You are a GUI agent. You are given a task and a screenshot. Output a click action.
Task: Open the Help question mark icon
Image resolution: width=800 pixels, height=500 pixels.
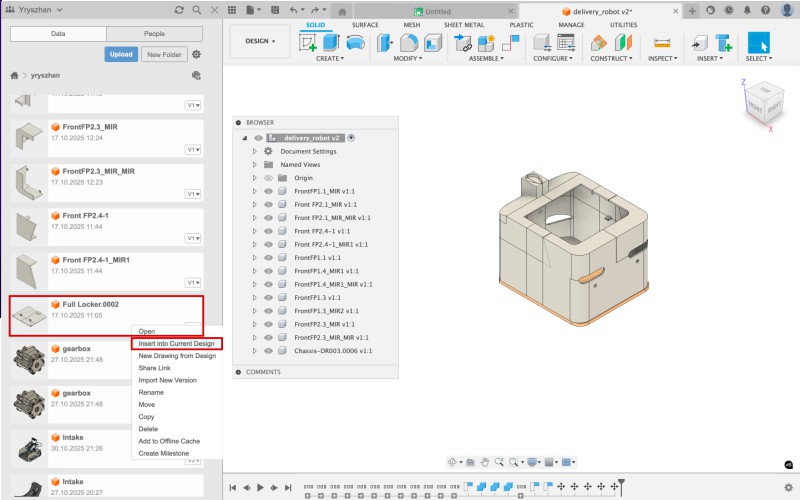point(765,10)
